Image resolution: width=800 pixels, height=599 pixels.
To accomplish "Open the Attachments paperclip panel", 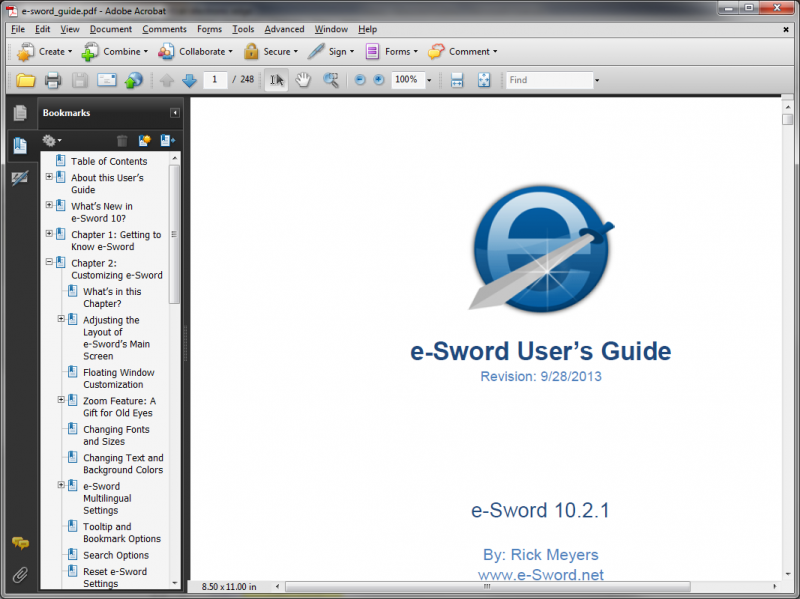I will coord(20,575).
